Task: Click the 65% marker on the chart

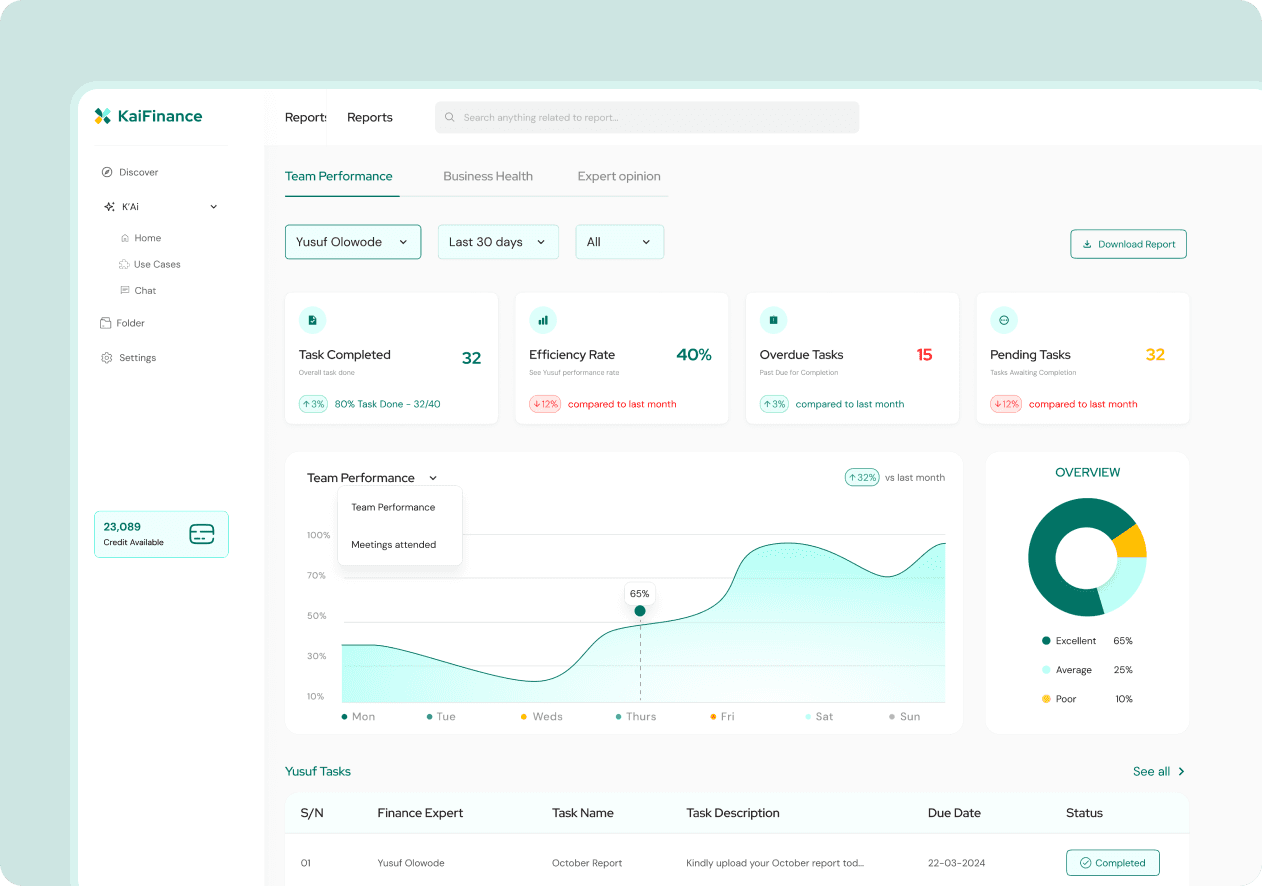Action: [639, 609]
